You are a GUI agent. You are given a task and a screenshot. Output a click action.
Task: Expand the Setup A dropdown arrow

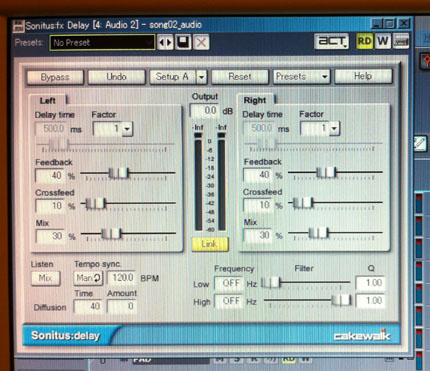[201, 77]
